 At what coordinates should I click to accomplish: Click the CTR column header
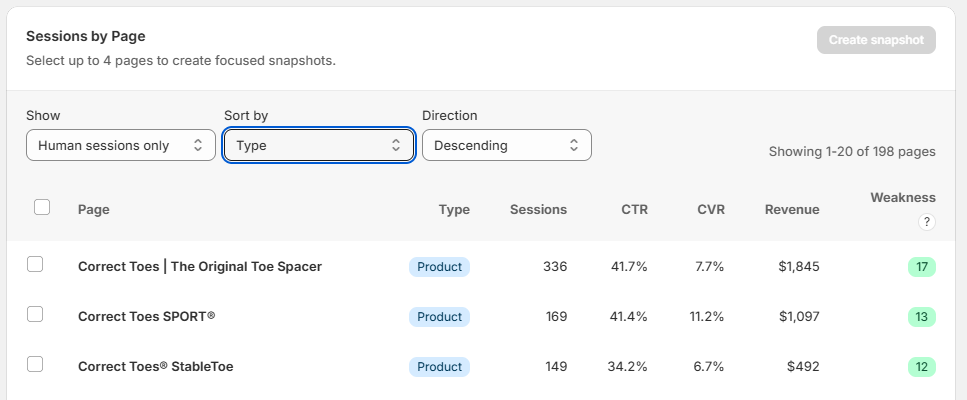pyautogui.click(x=635, y=210)
